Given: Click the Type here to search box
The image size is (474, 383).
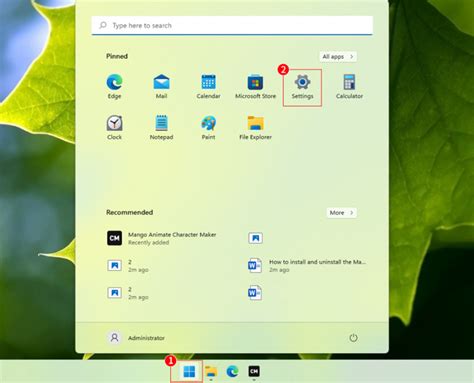Looking at the screenshot, I should click(232, 25).
